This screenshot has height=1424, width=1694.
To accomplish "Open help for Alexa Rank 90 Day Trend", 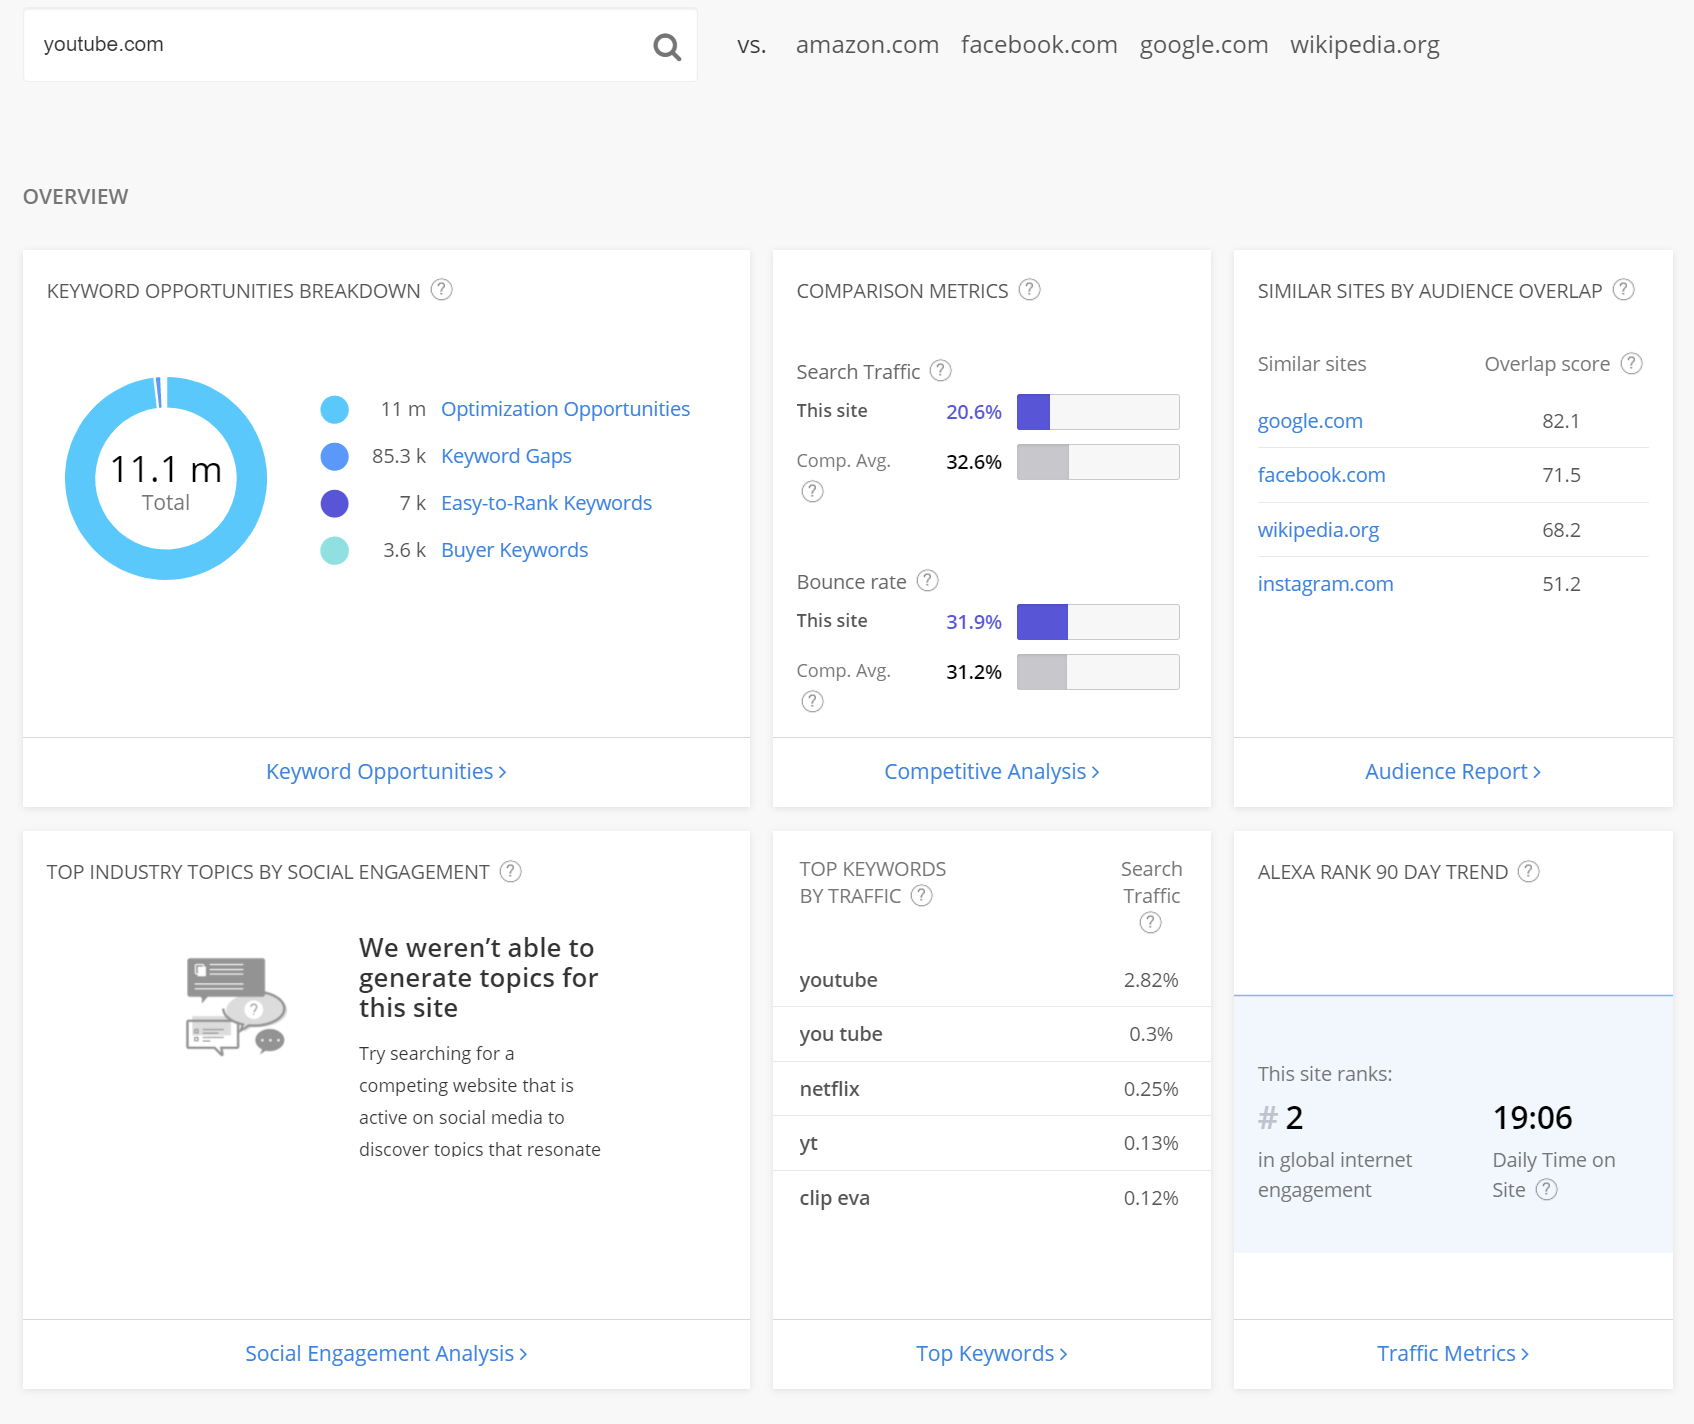I will pyautogui.click(x=1528, y=871).
